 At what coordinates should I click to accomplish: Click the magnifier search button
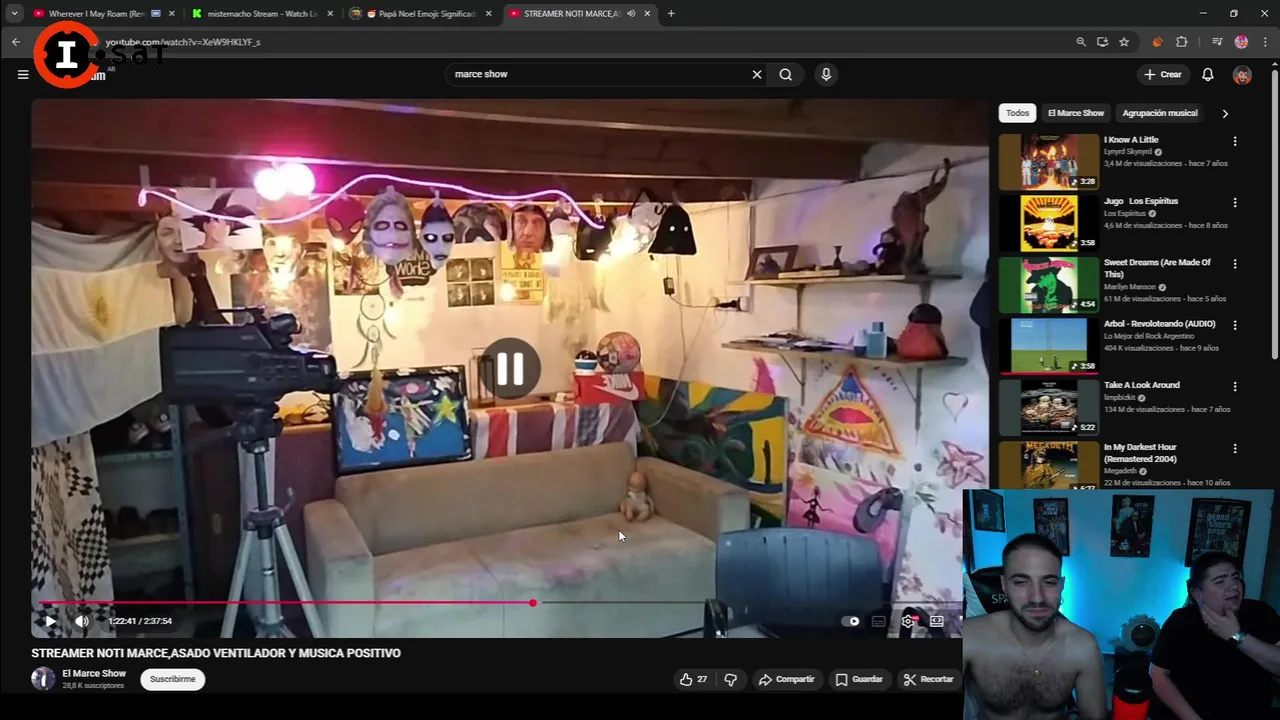(x=786, y=74)
